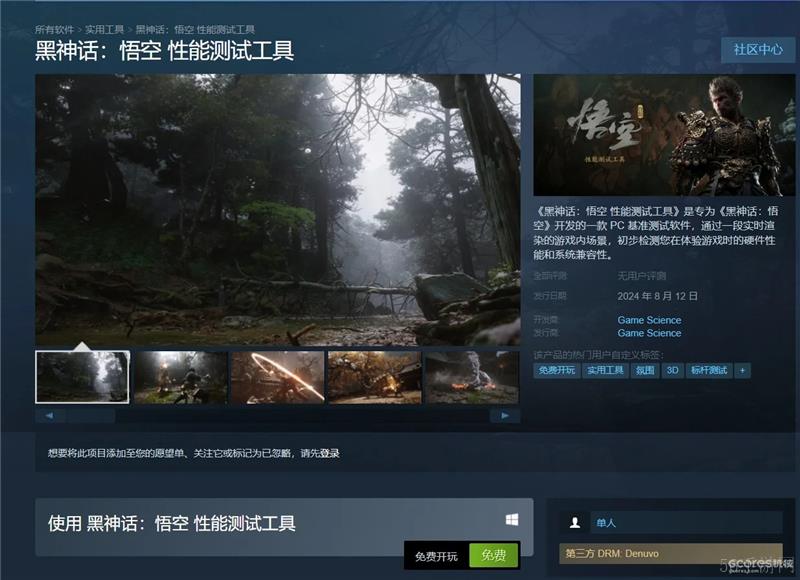Click the 第三方 DRM: Denuvo notice
This screenshot has width=800, height=580.
(x=670, y=553)
